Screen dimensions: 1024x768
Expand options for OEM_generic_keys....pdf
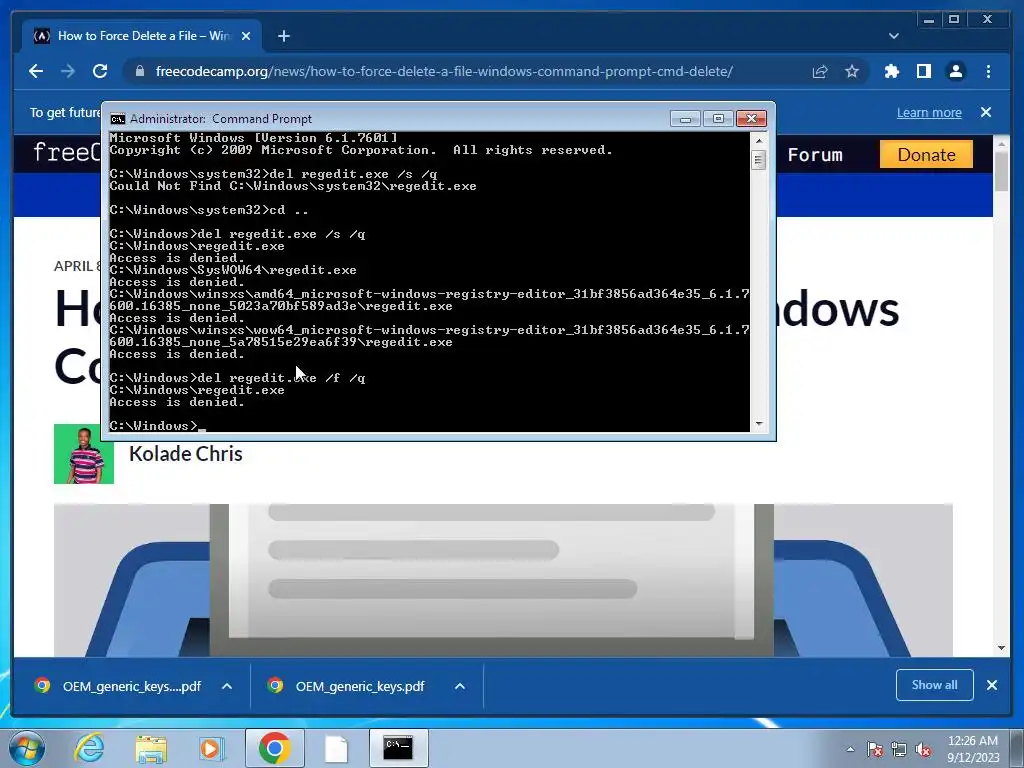227,686
